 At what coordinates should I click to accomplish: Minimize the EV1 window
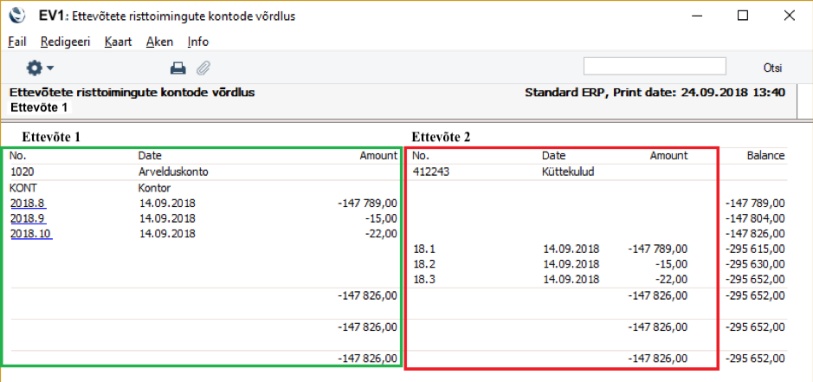tap(697, 16)
